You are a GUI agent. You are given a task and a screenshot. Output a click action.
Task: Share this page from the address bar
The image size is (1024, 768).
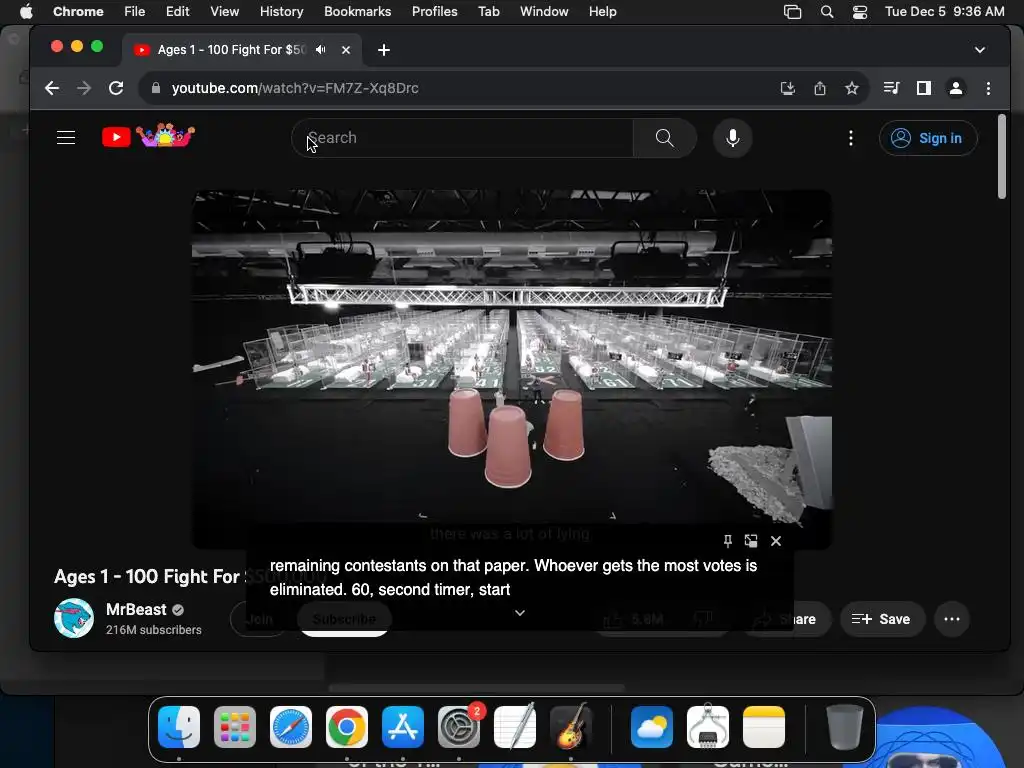[x=820, y=88]
